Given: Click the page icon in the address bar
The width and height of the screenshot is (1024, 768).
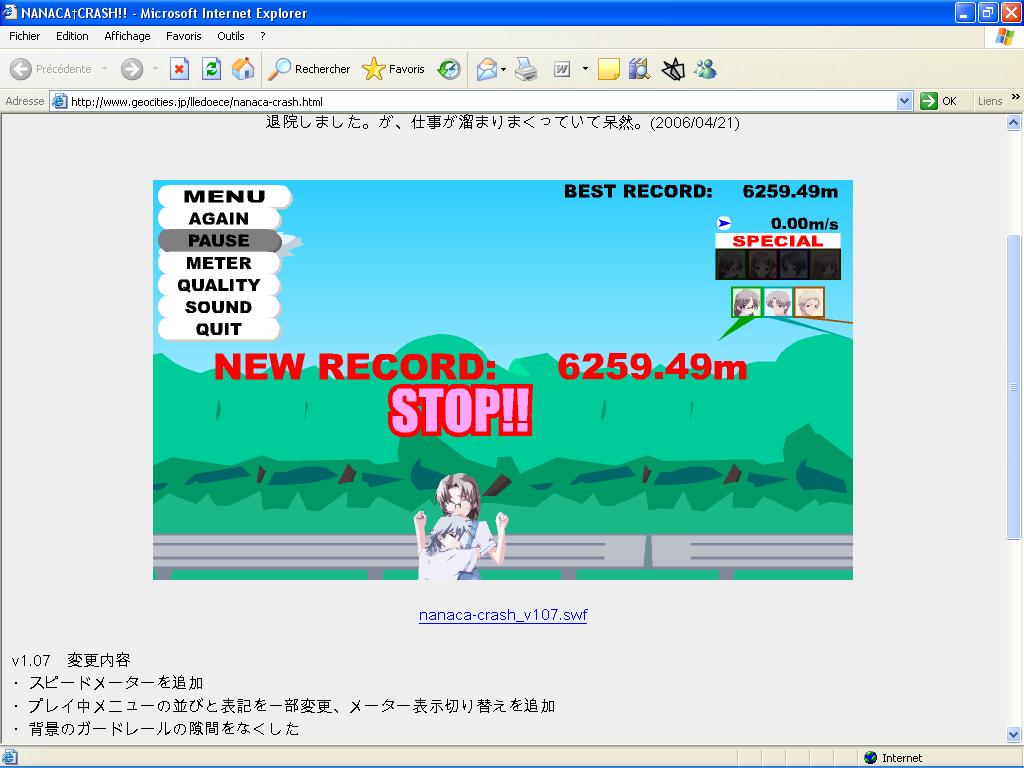Looking at the screenshot, I should coord(59,101).
